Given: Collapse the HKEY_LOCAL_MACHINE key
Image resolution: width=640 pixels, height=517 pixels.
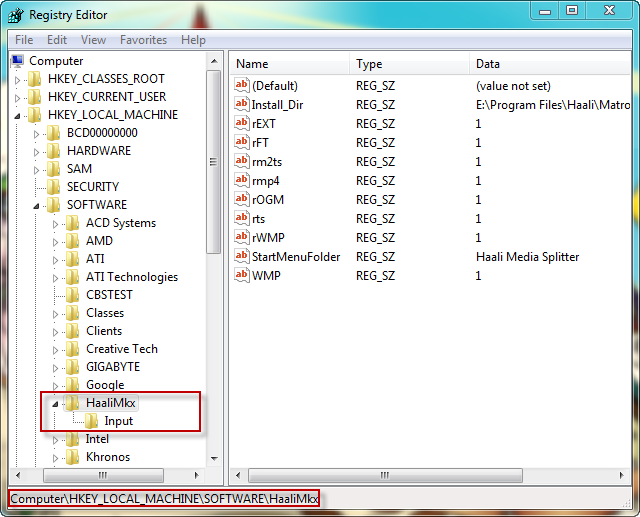Looking at the screenshot, I should (17, 116).
